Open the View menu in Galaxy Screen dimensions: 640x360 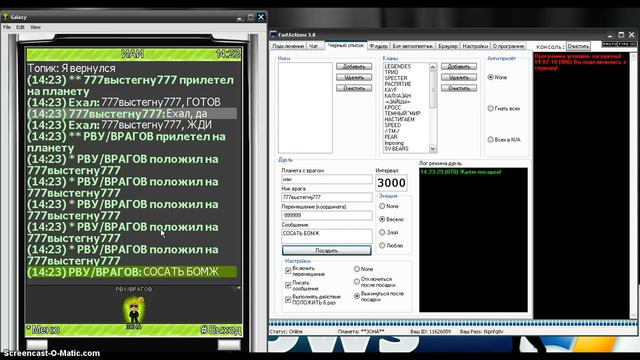coord(35,27)
